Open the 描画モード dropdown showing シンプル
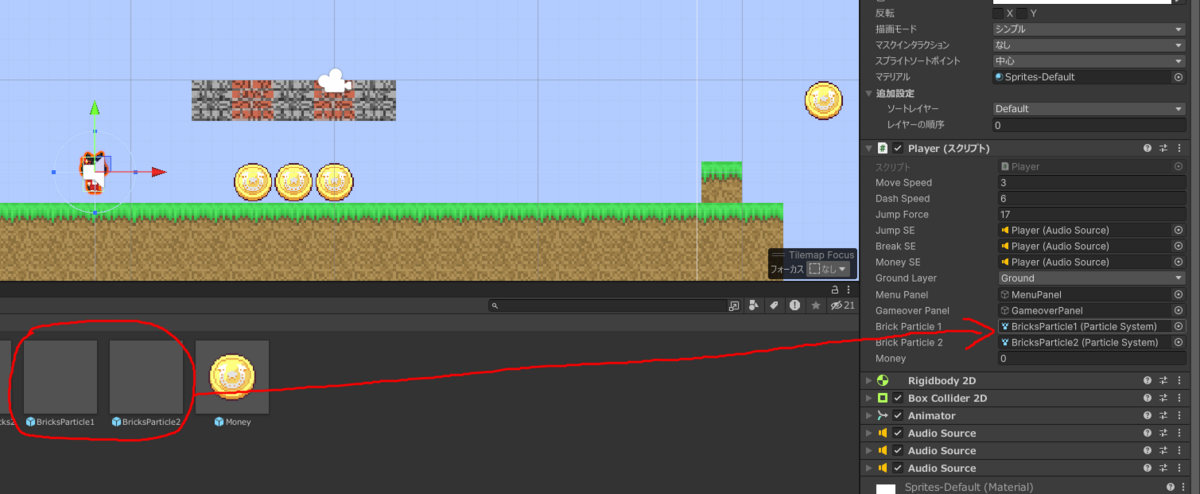This screenshot has height=494, width=1200. pyautogui.click(x=1088, y=29)
